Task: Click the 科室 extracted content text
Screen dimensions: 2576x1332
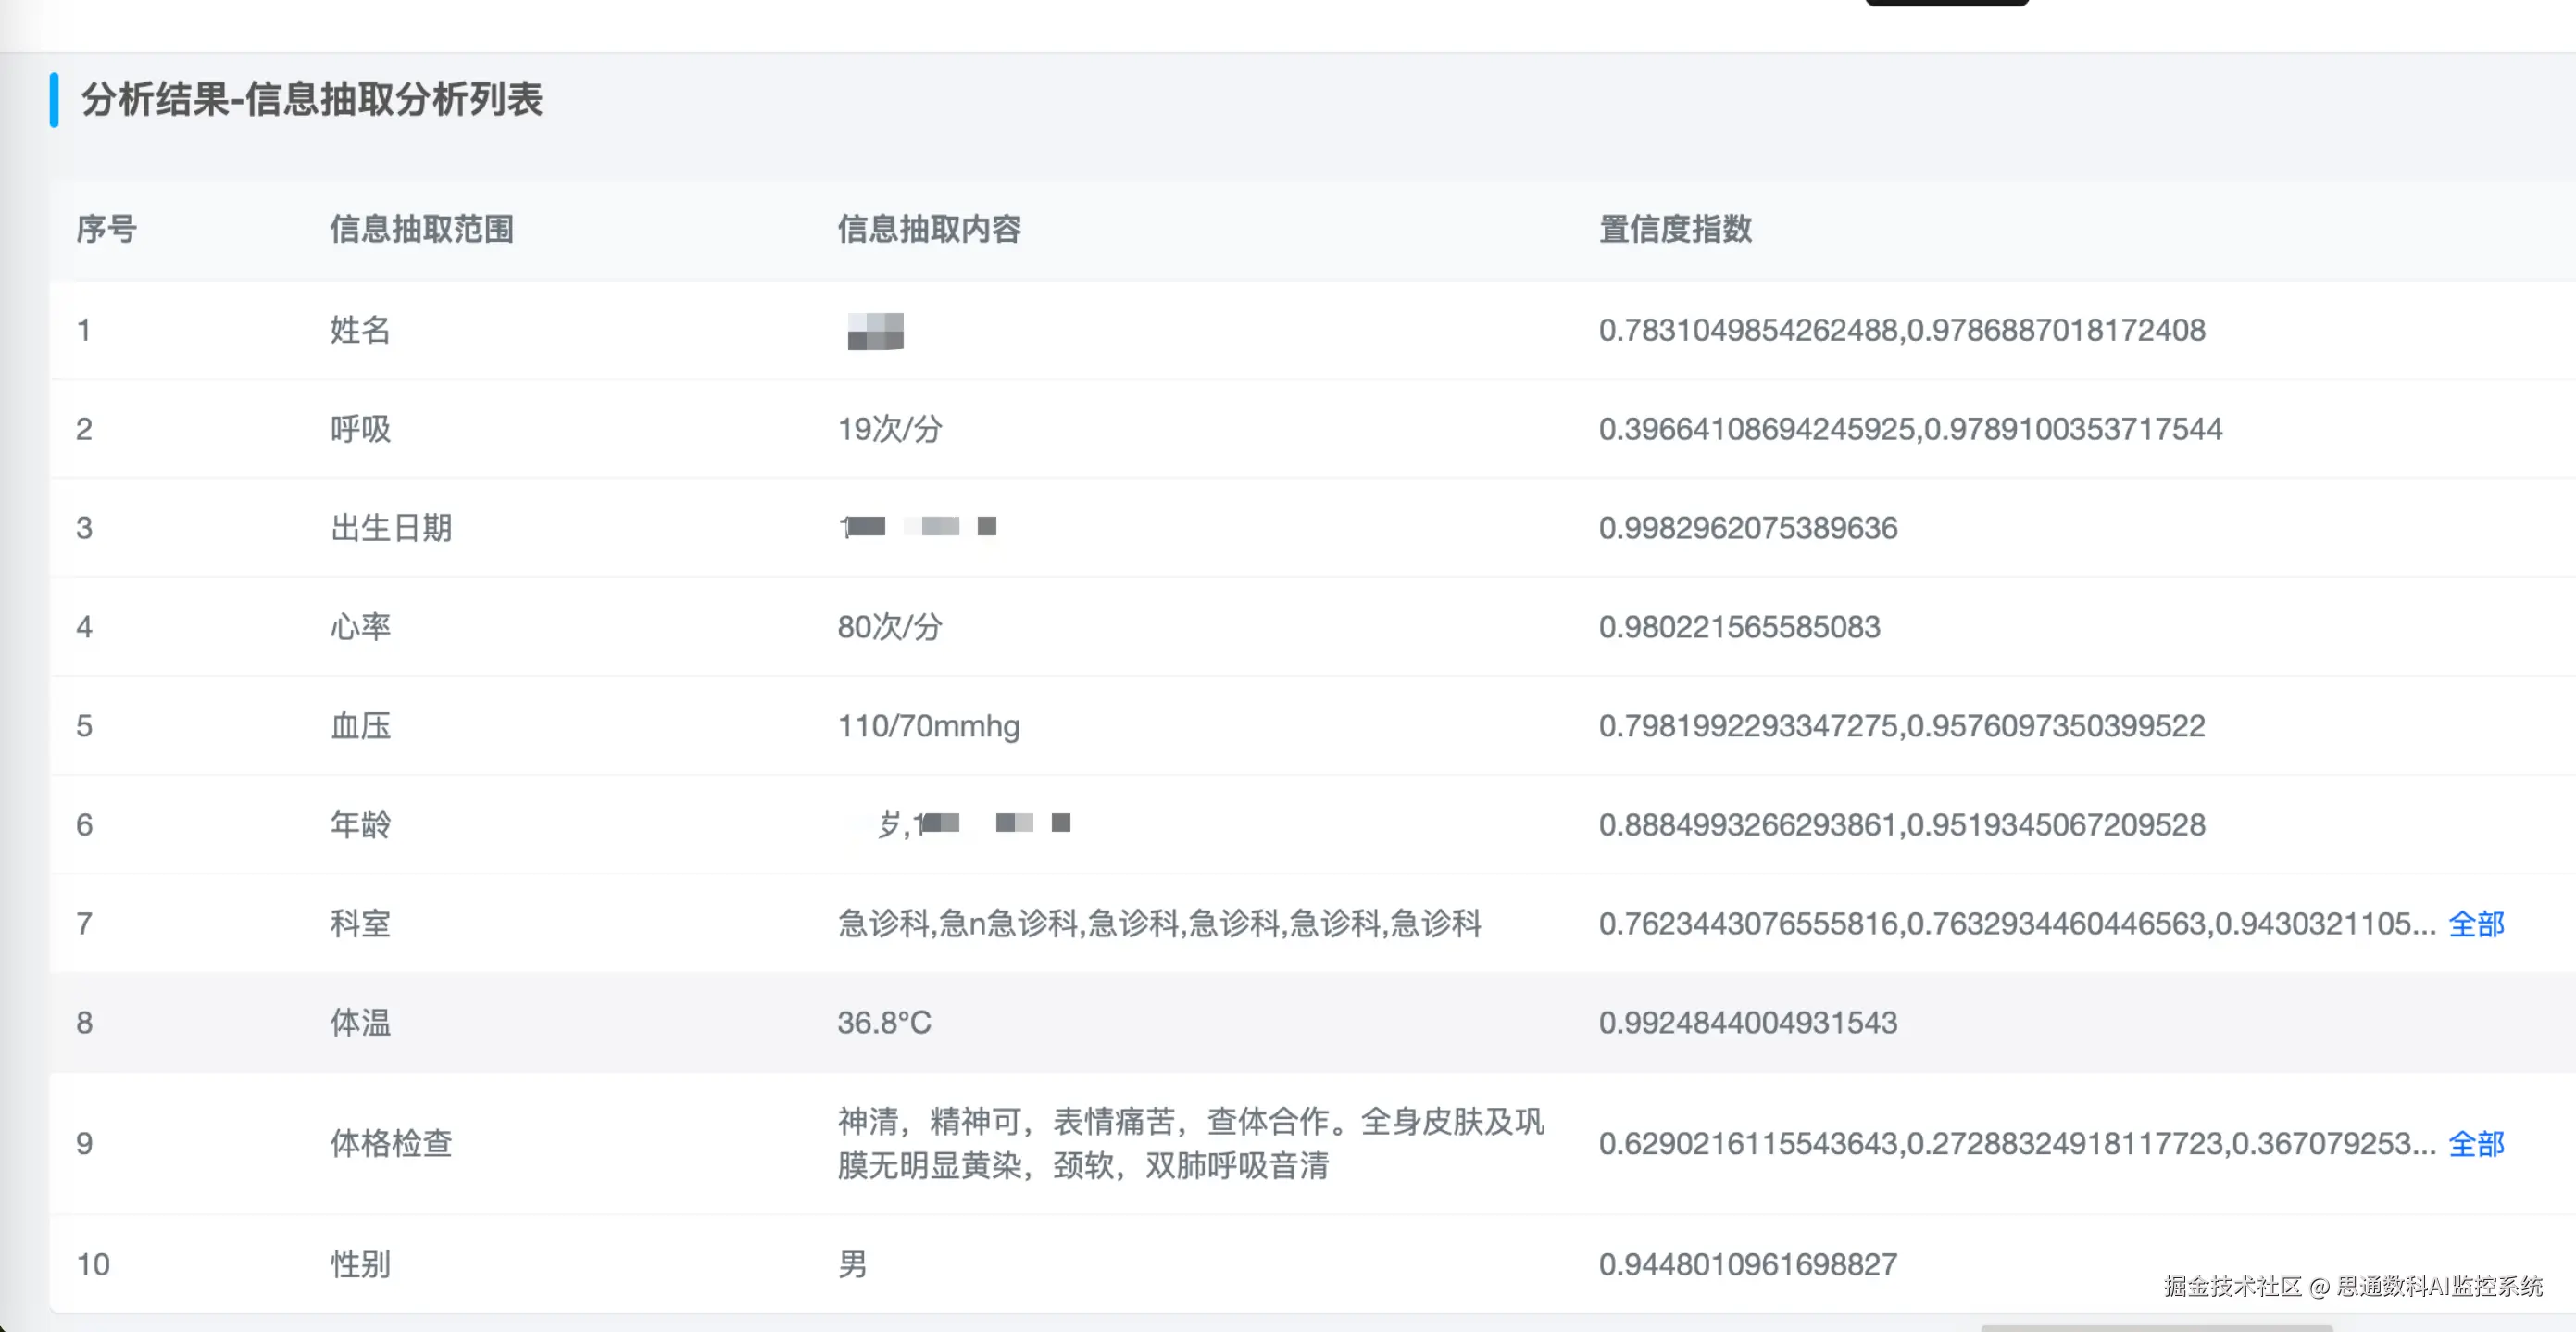Action: click(x=1158, y=923)
